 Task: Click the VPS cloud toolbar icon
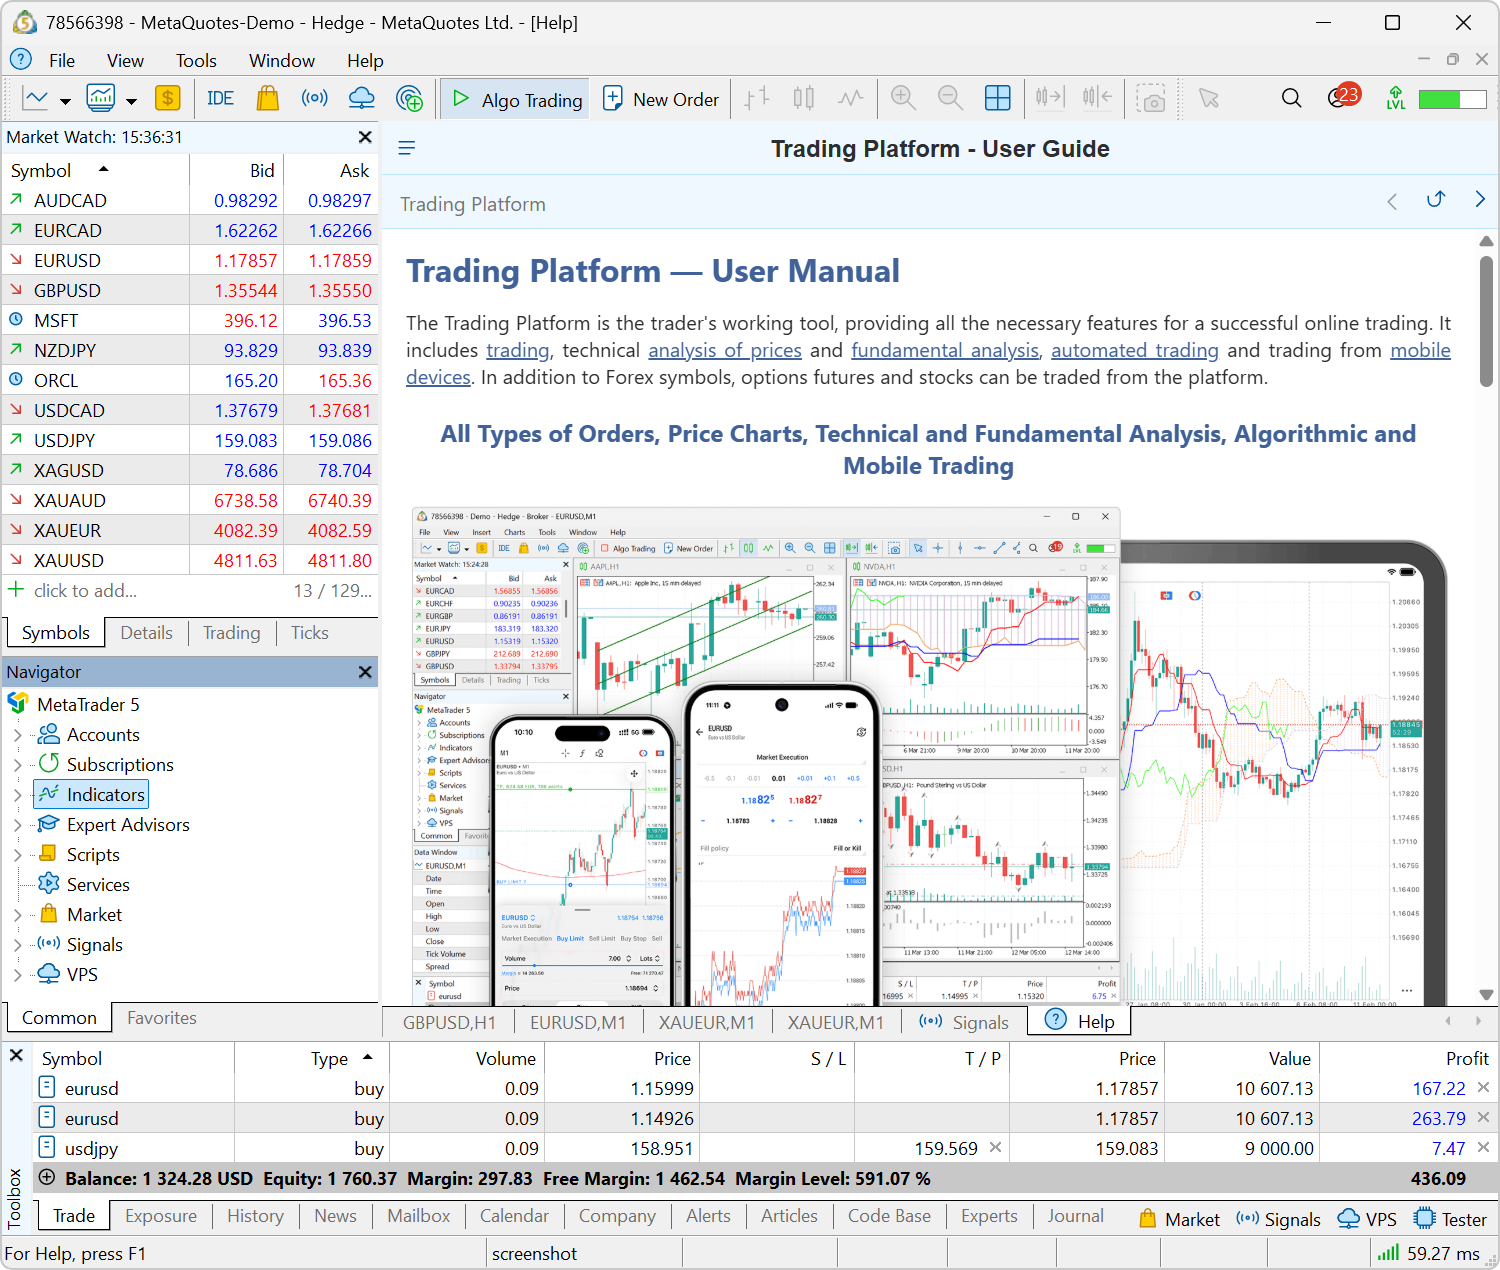click(361, 99)
